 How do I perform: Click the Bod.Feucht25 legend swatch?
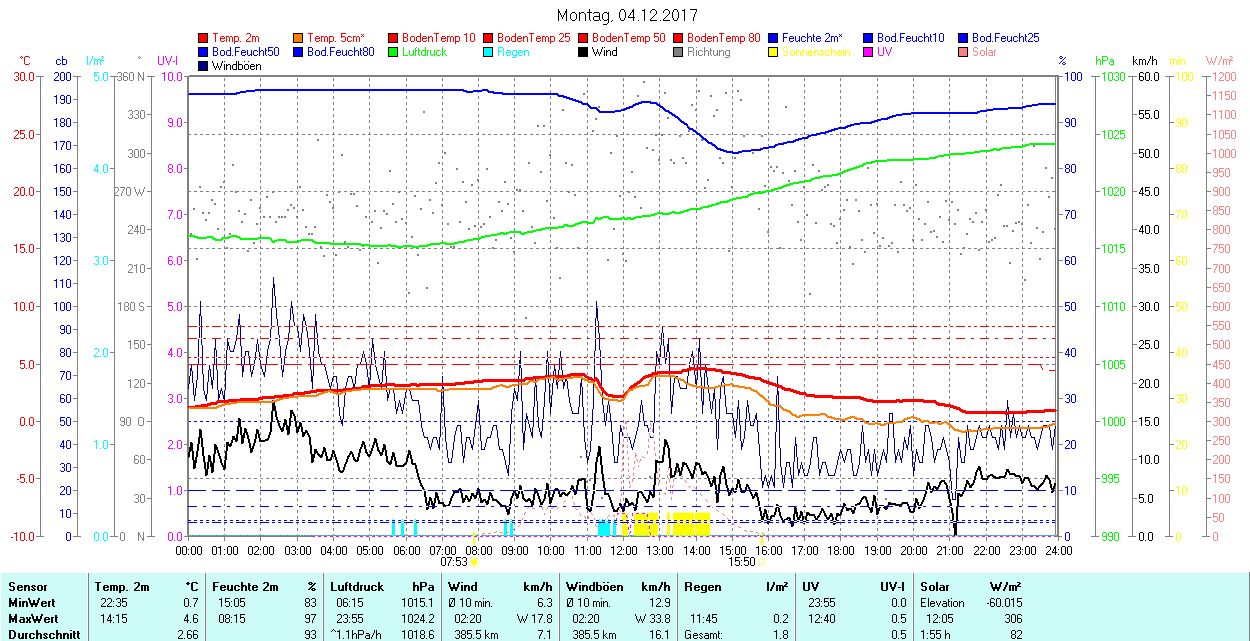(x=963, y=38)
